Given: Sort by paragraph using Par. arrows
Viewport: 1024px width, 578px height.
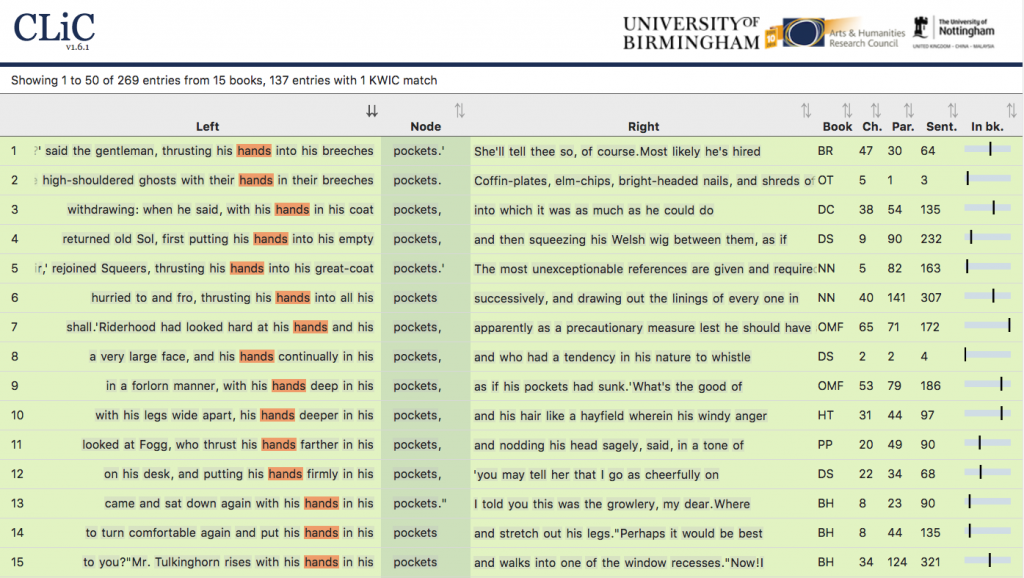Looking at the screenshot, I should coord(908,111).
